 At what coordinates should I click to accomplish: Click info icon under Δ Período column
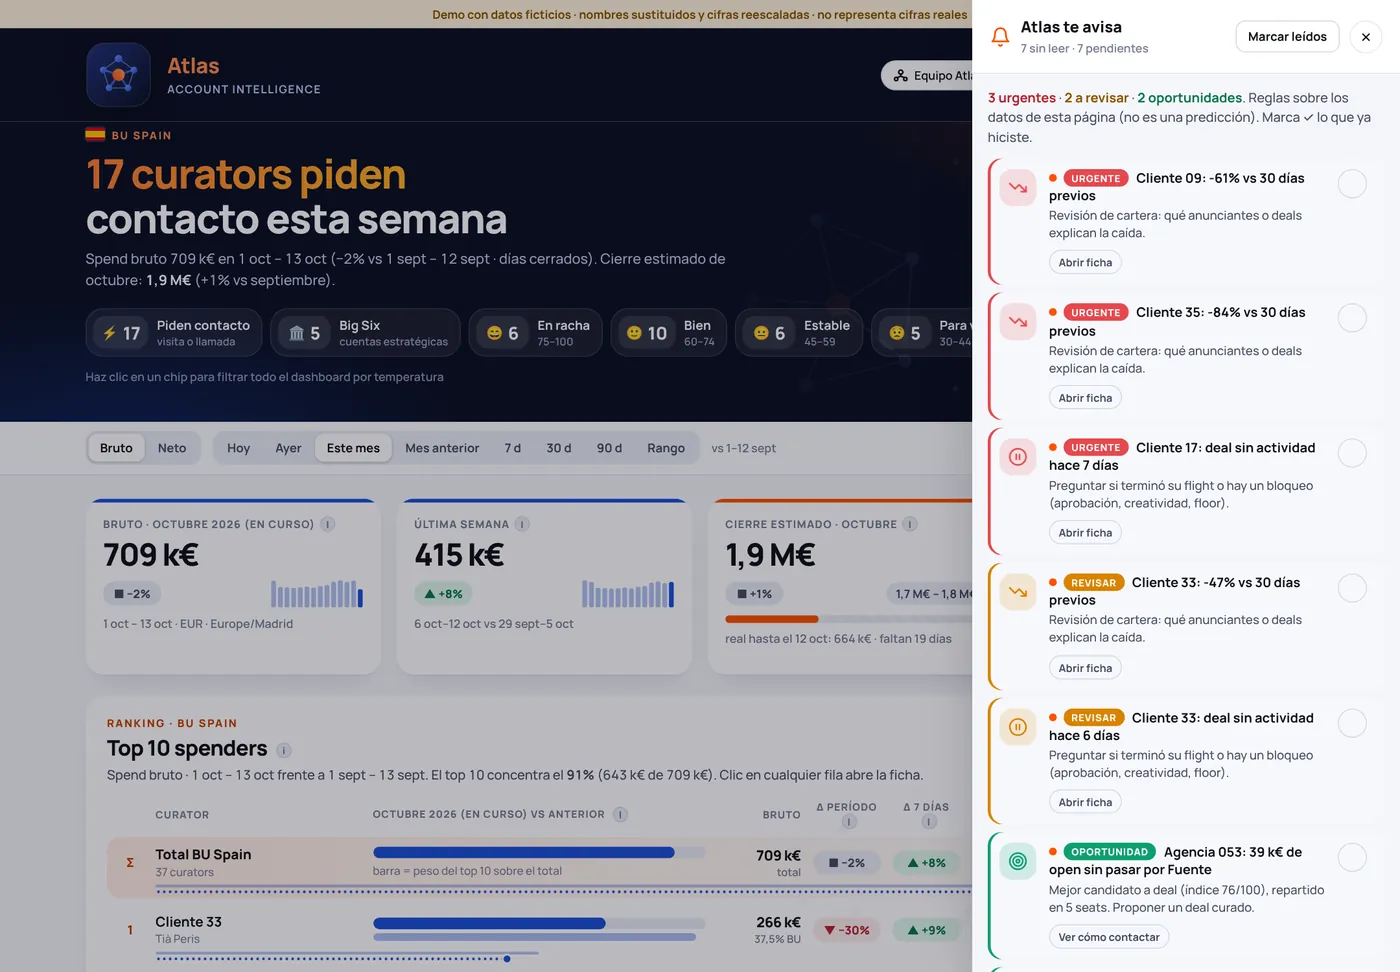click(x=849, y=822)
